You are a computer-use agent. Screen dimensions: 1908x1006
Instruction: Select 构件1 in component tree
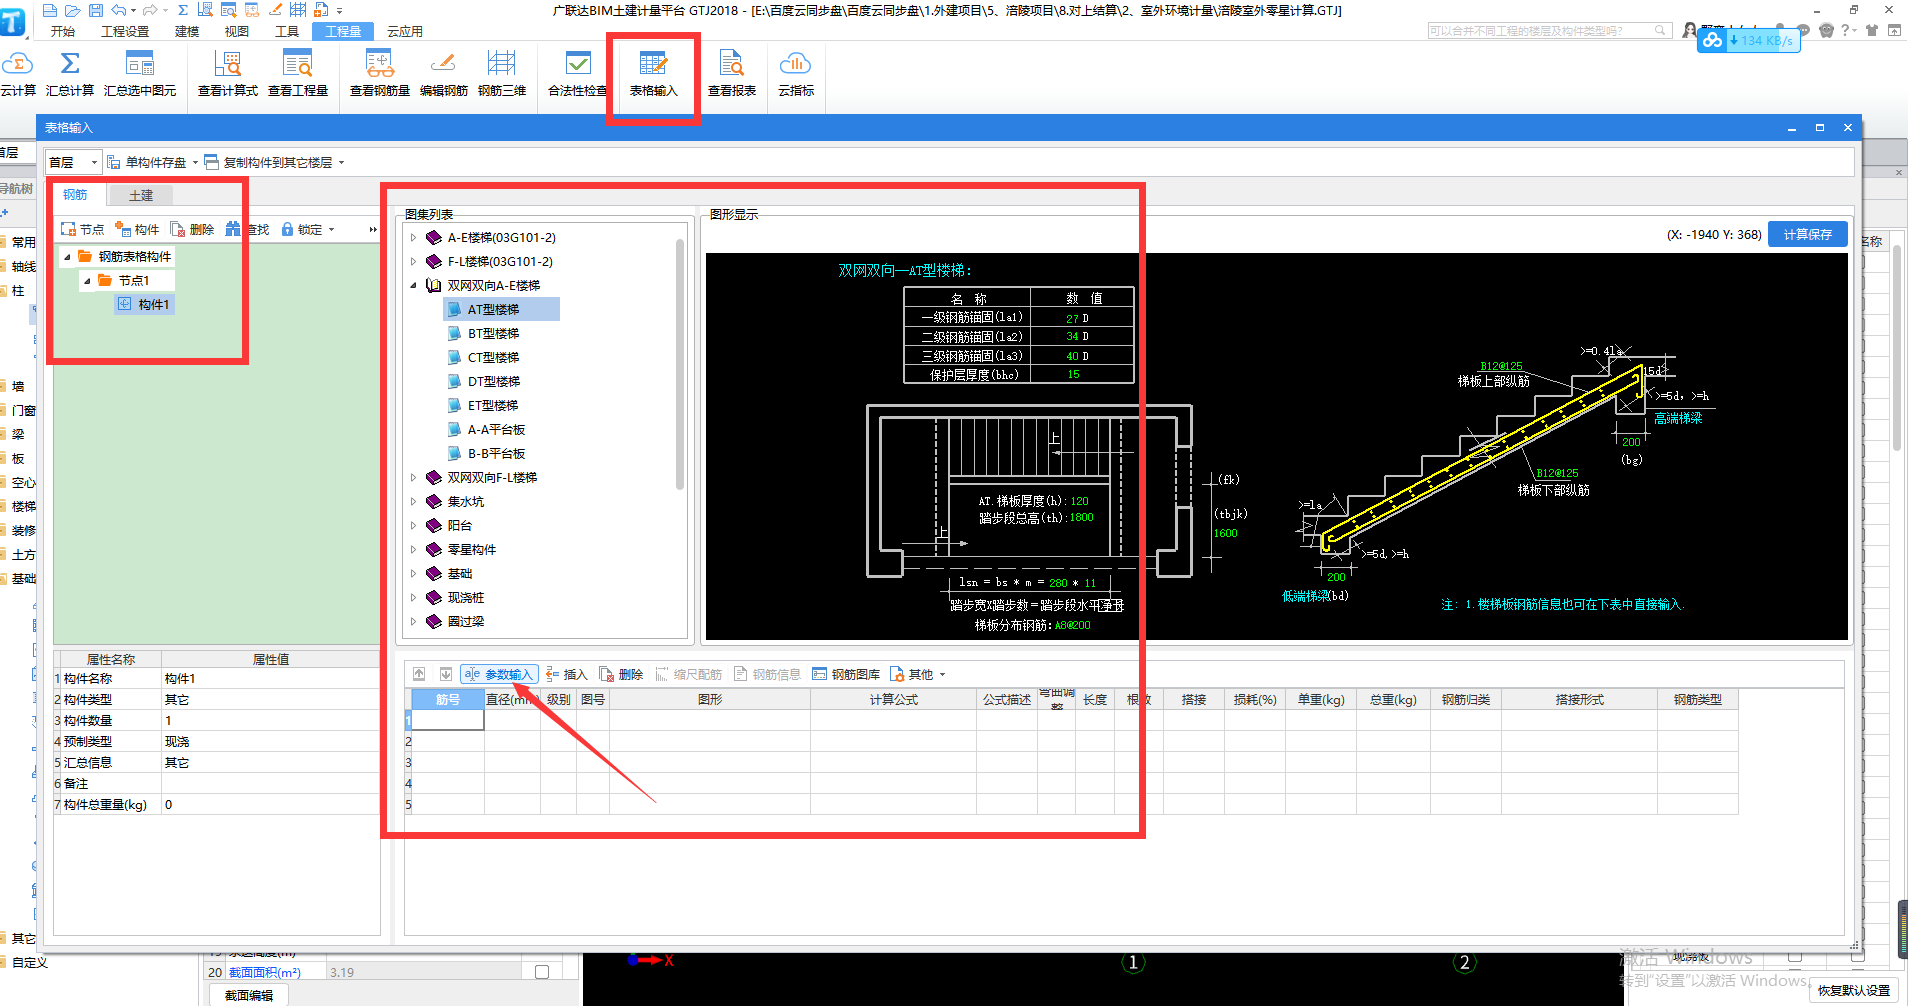[x=145, y=304]
